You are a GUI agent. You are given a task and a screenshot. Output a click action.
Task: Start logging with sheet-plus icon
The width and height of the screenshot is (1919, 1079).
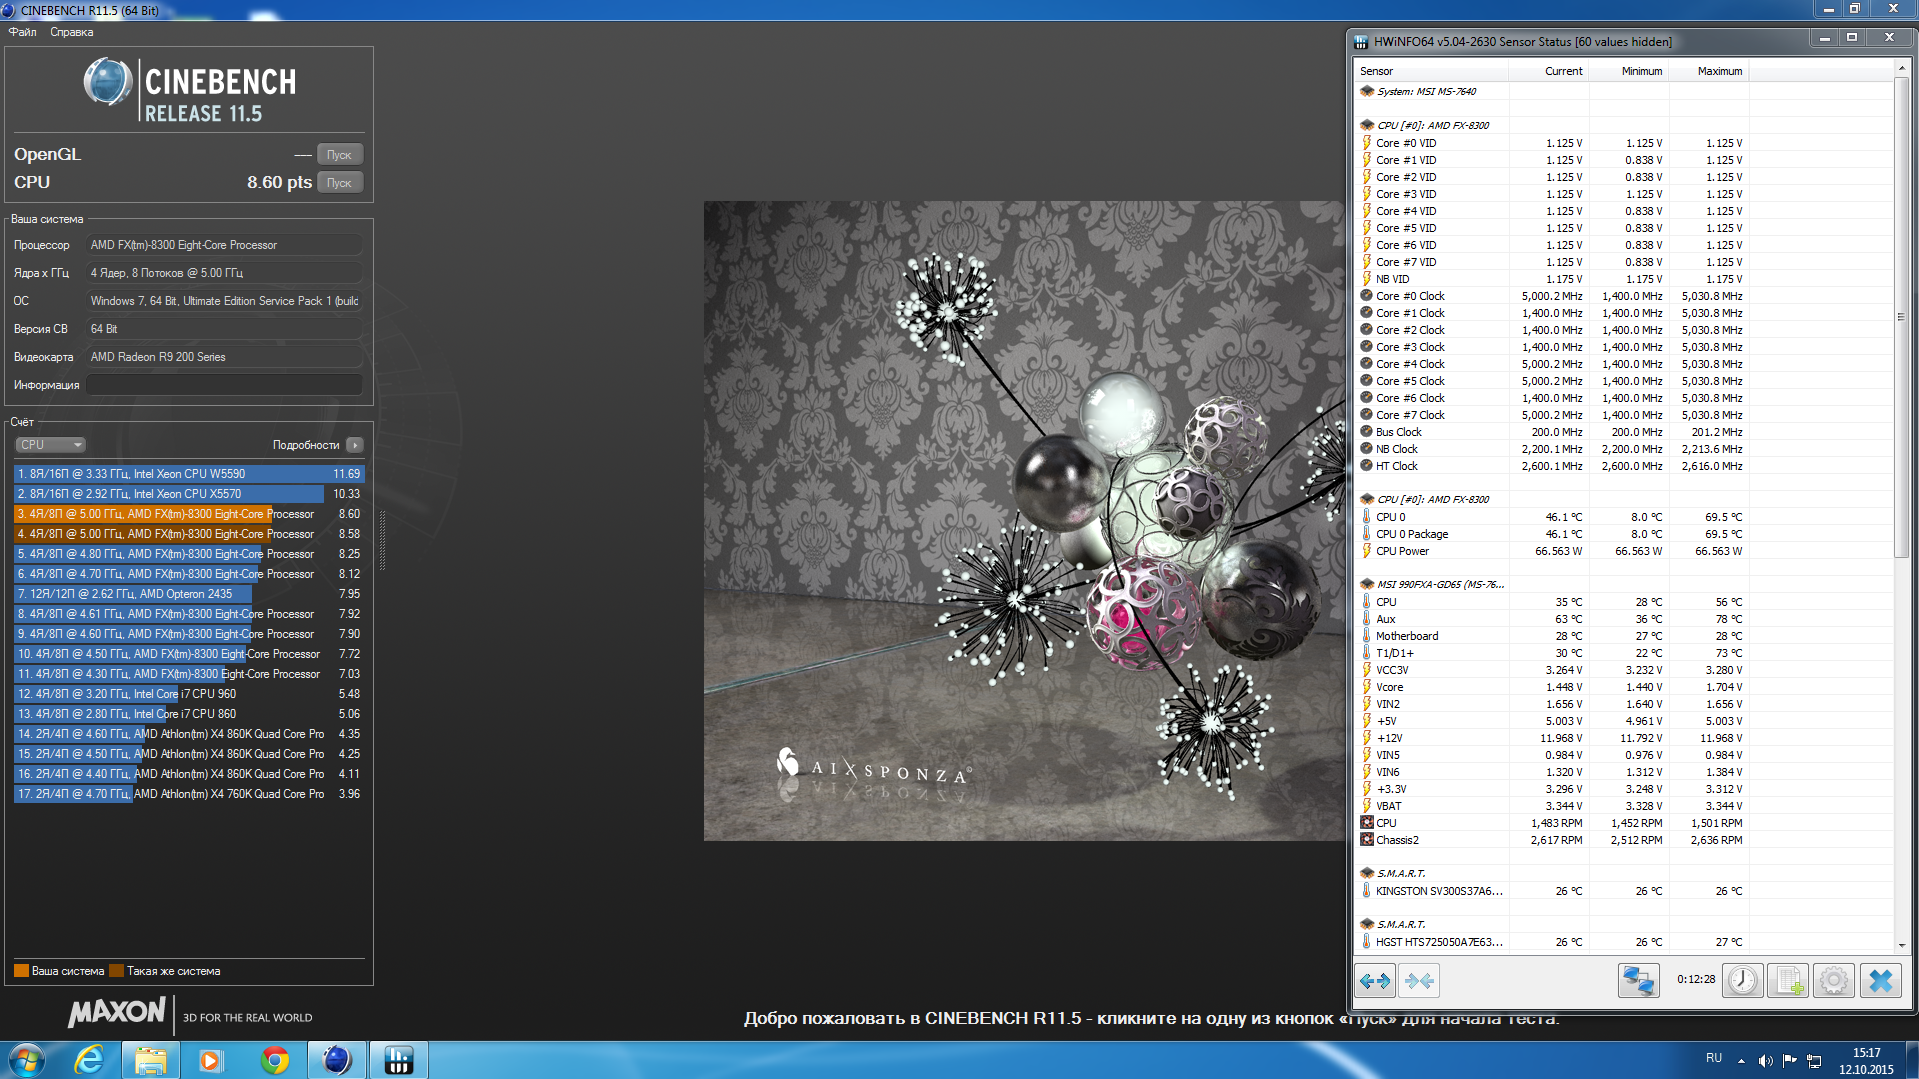1788,980
